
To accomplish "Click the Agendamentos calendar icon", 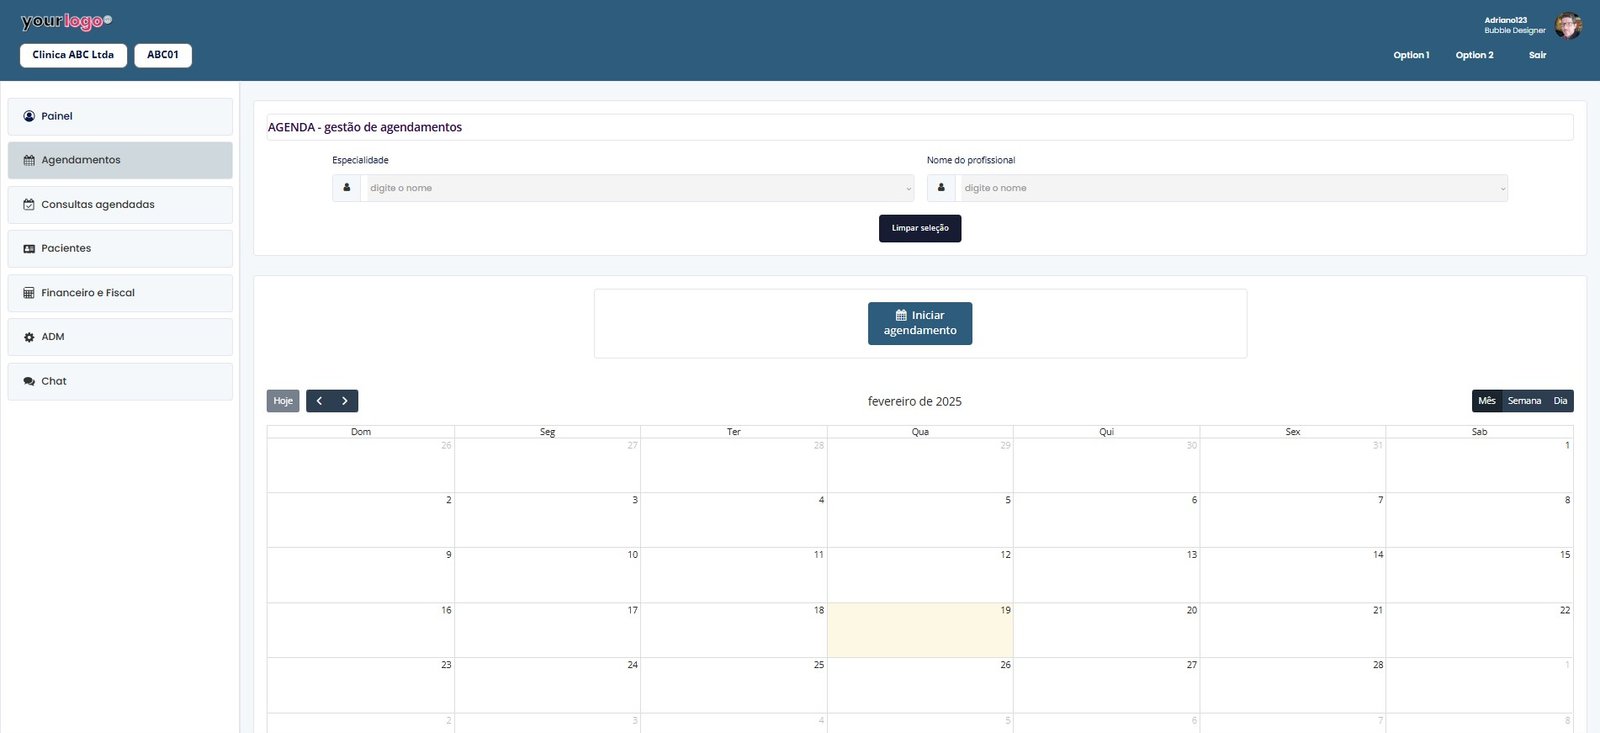I will (x=29, y=160).
